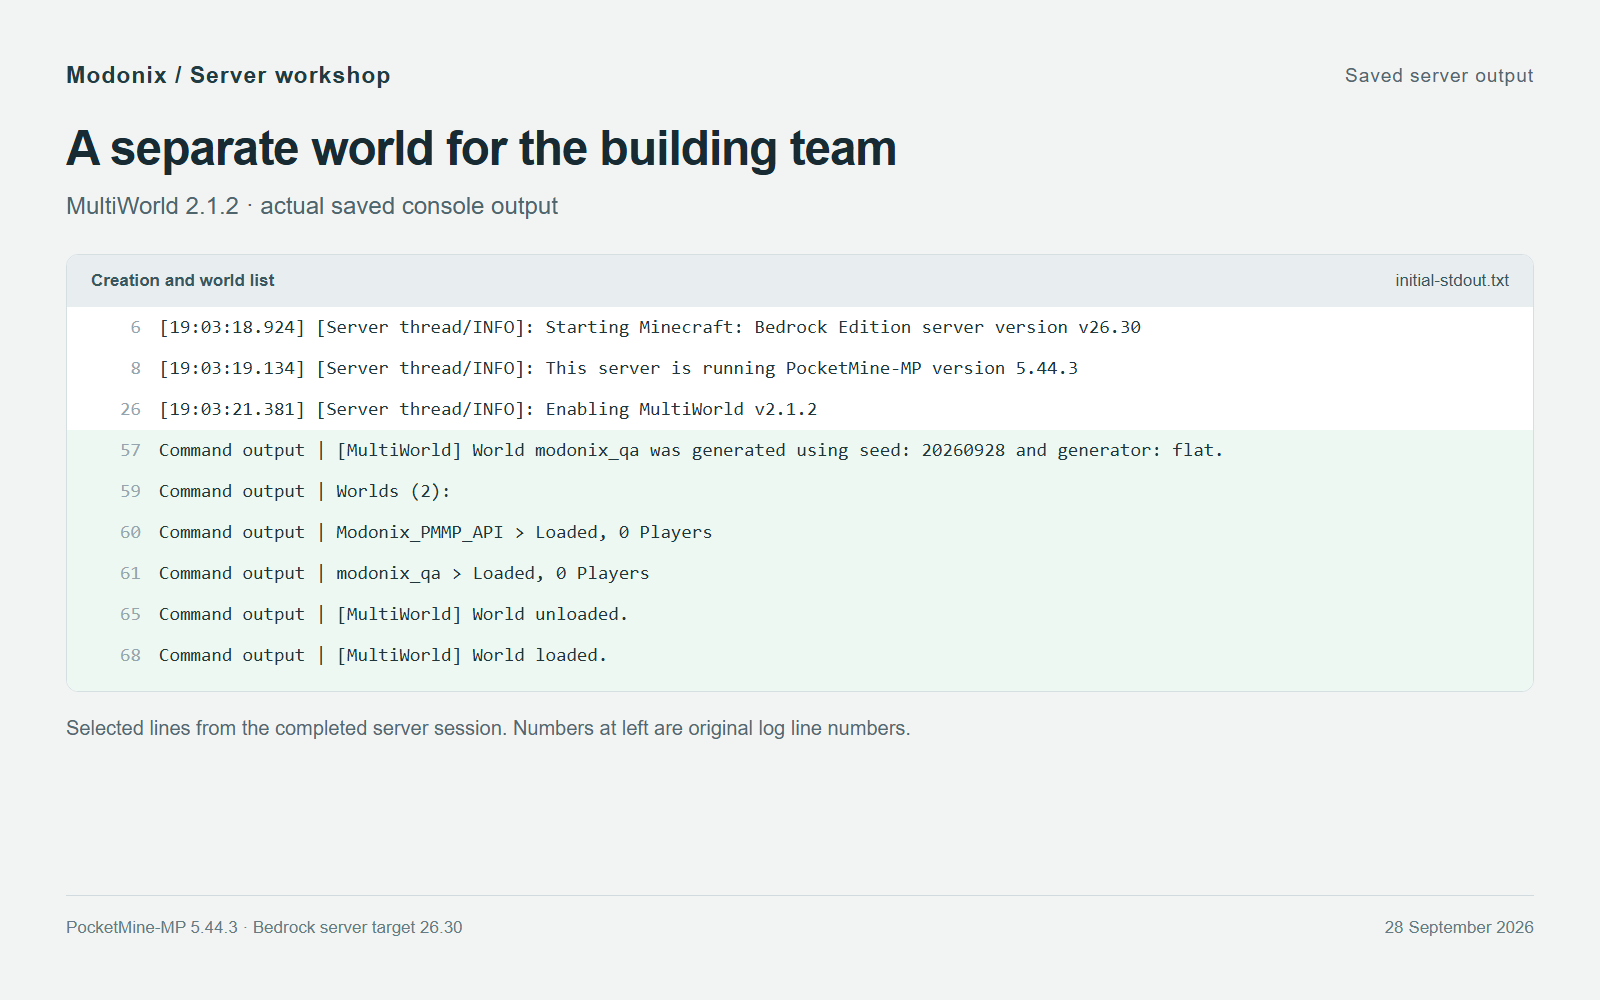This screenshot has height=1000, width=1600.
Task: Click the 28 September 2026 date
Action: [x=1459, y=927]
